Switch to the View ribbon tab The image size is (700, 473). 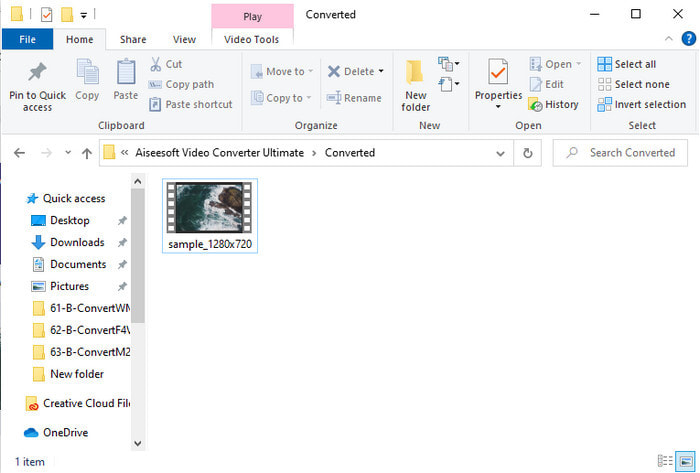point(184,40)
